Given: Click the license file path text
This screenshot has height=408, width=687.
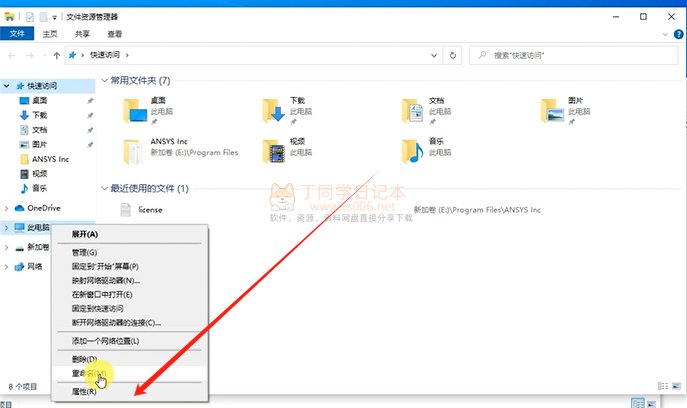Looking at the screenshot, I should 477,210.
